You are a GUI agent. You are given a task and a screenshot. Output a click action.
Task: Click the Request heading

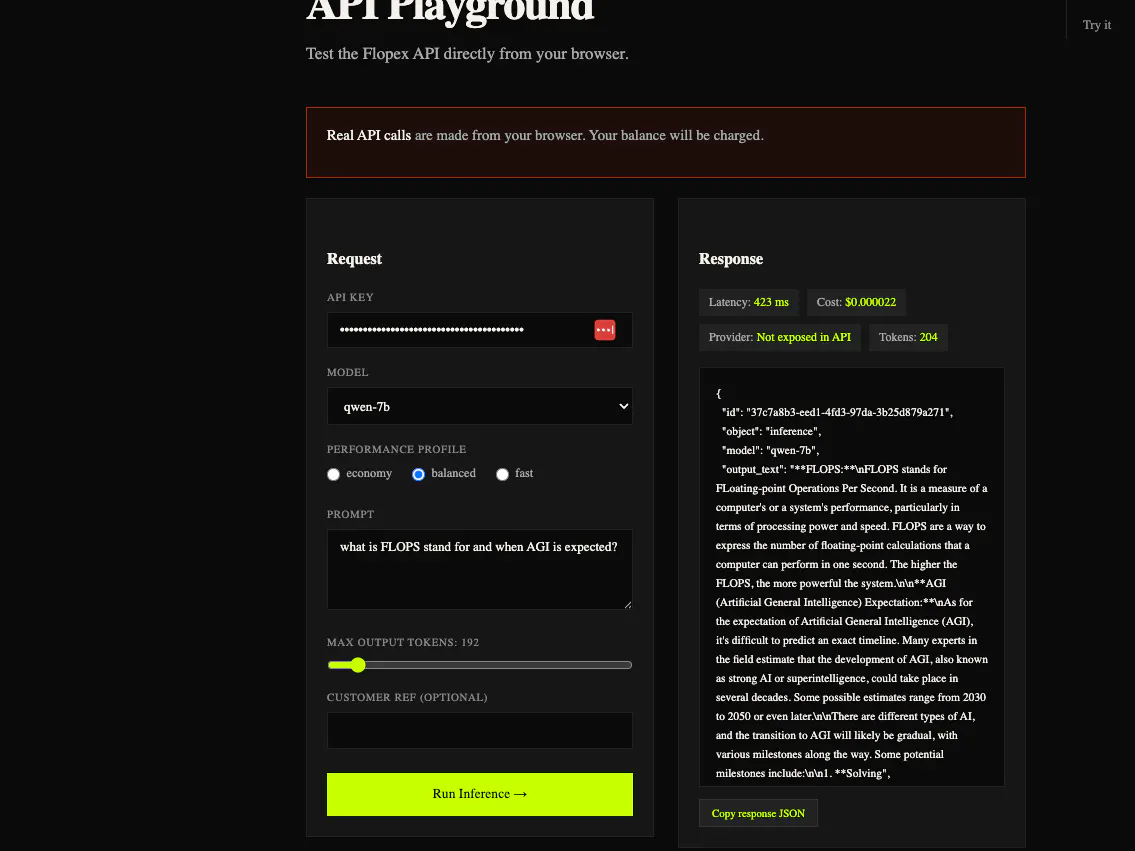tap(354, 259)
